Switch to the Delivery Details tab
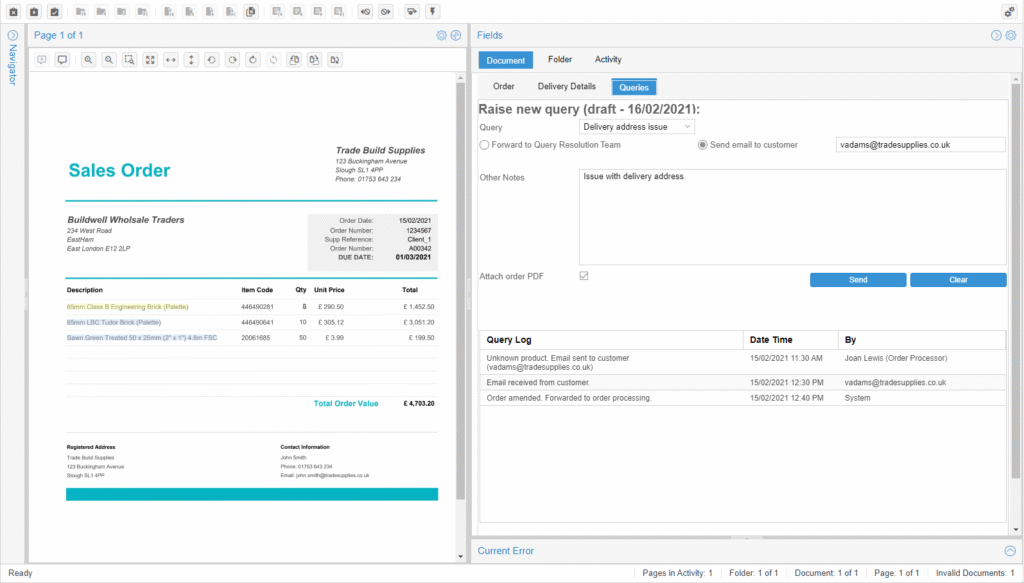Screen dimensions: 1024x583 coord(566,87)
